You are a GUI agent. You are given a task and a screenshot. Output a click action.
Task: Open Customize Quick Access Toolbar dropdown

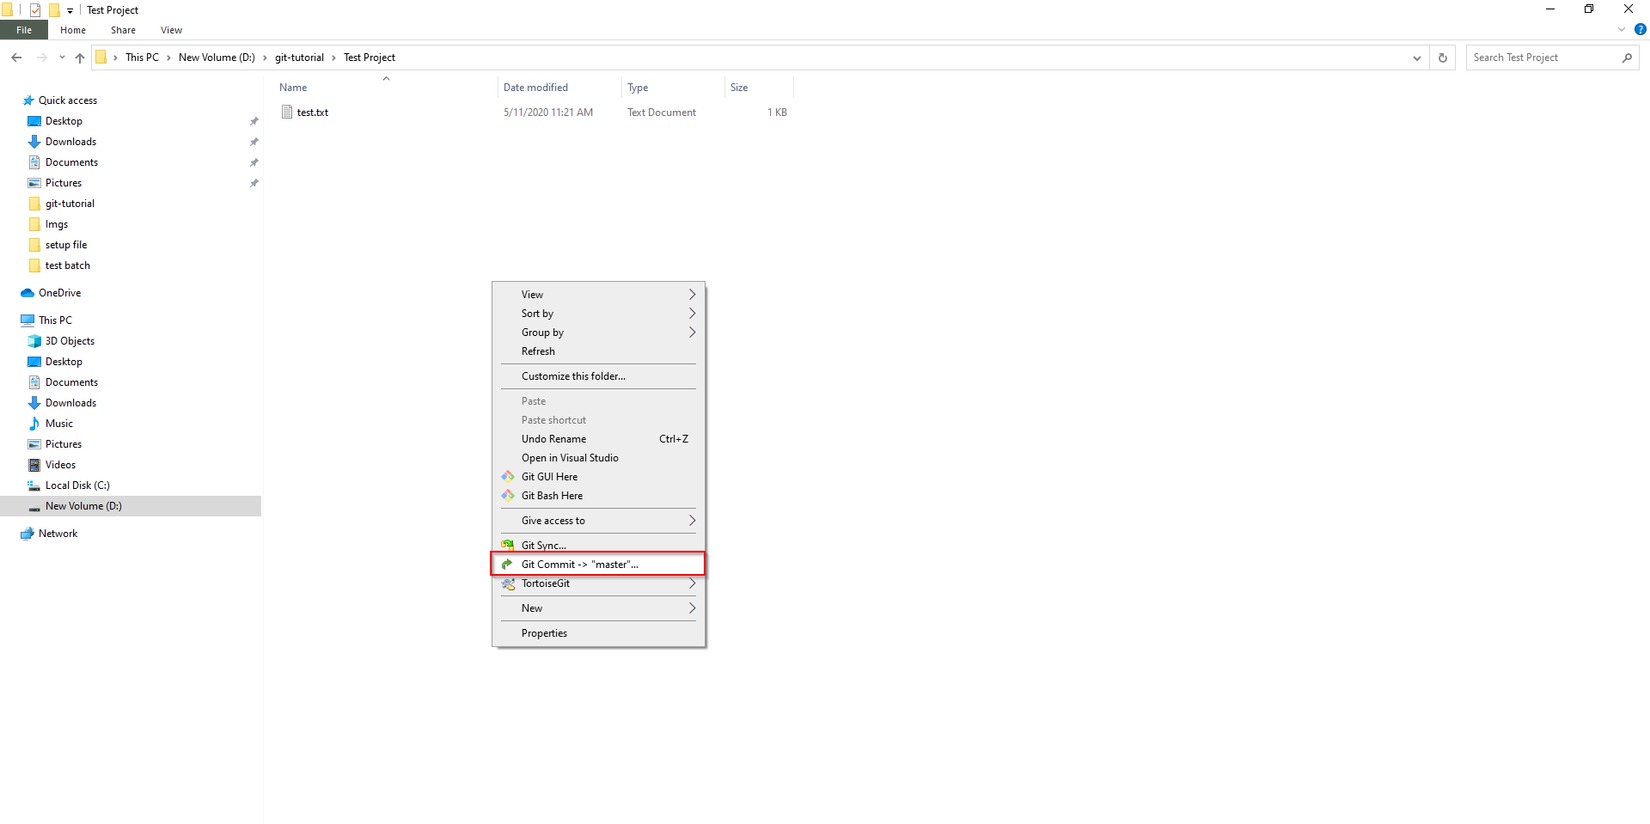[x=70, y=11]
